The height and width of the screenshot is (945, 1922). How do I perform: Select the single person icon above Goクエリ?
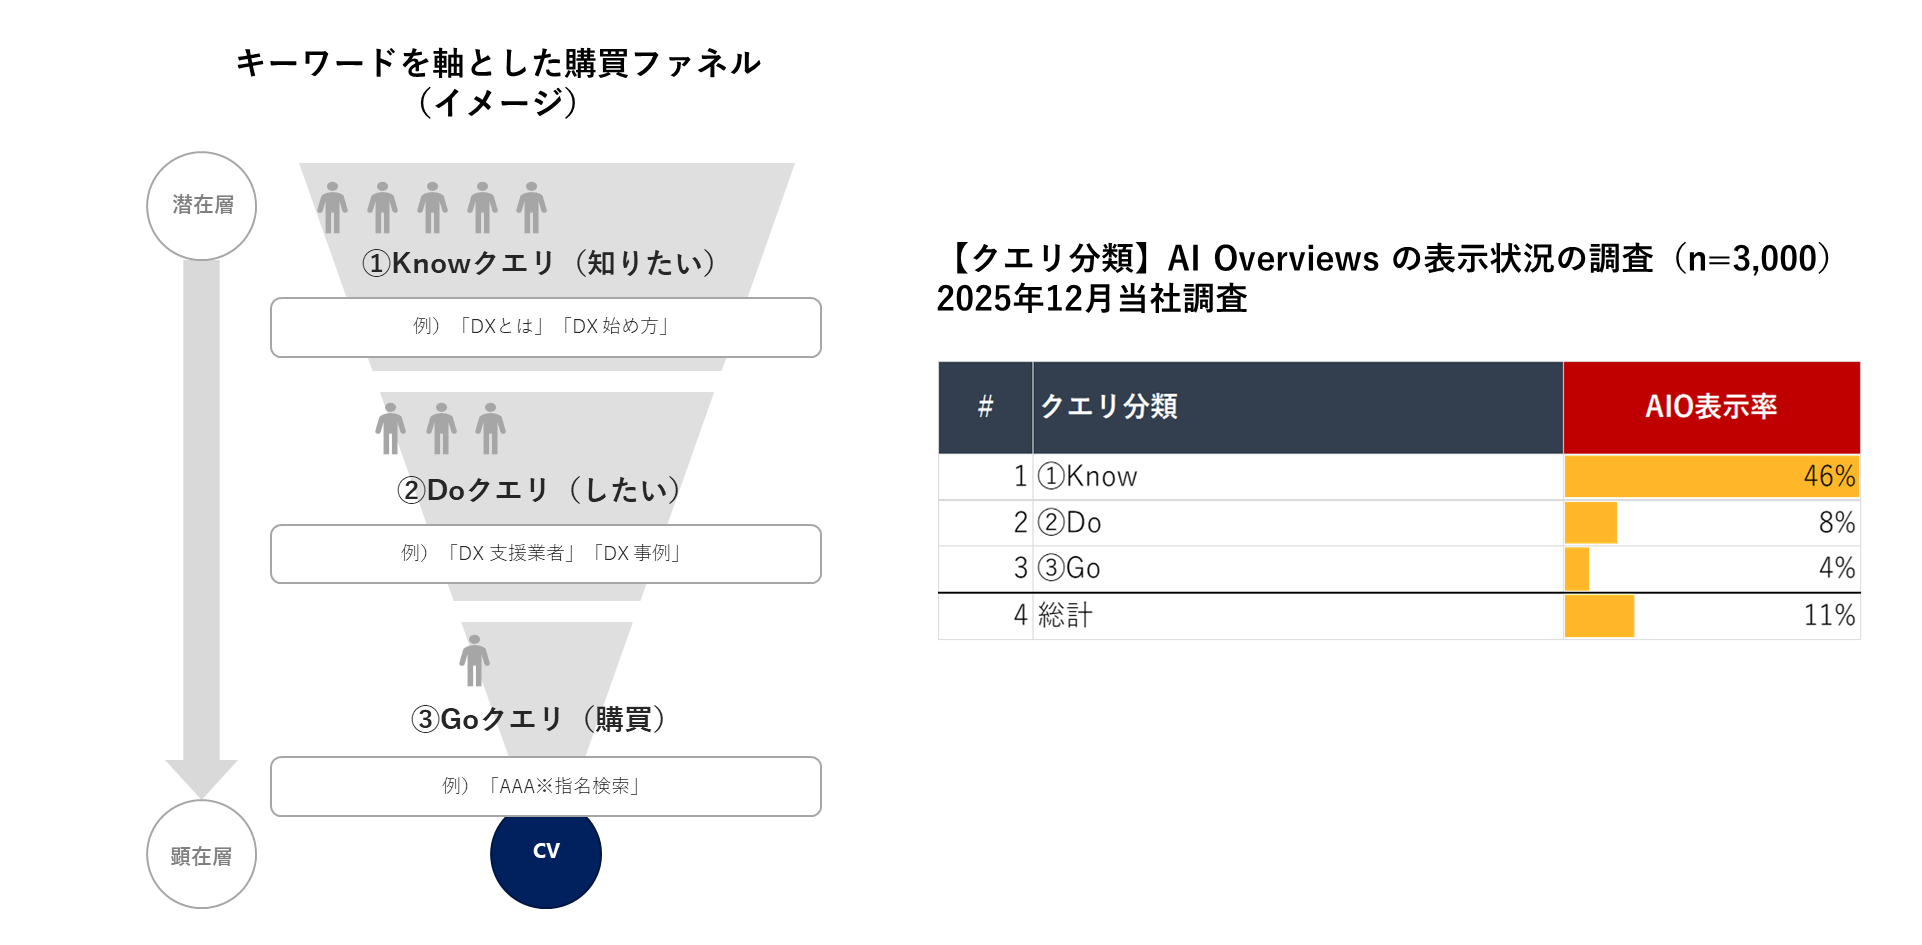(475, 660)
